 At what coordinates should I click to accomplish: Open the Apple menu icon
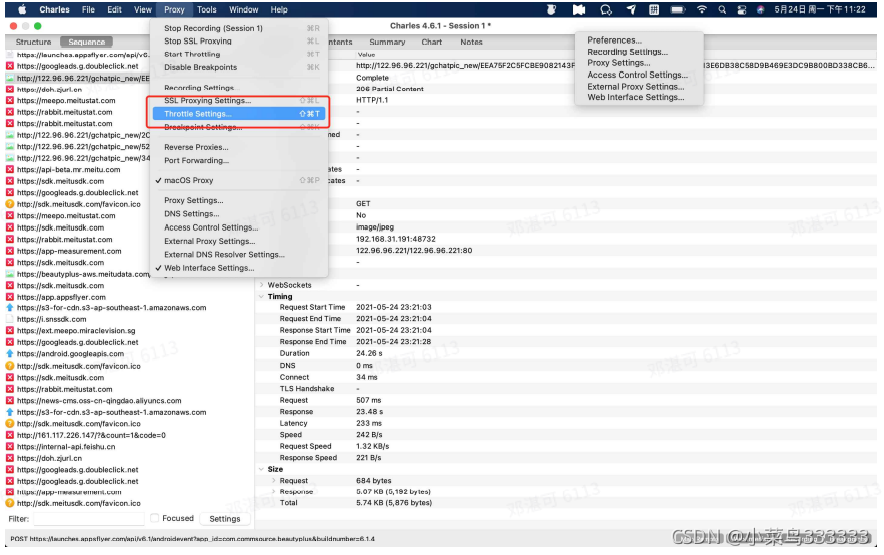(x=23, y=10)
